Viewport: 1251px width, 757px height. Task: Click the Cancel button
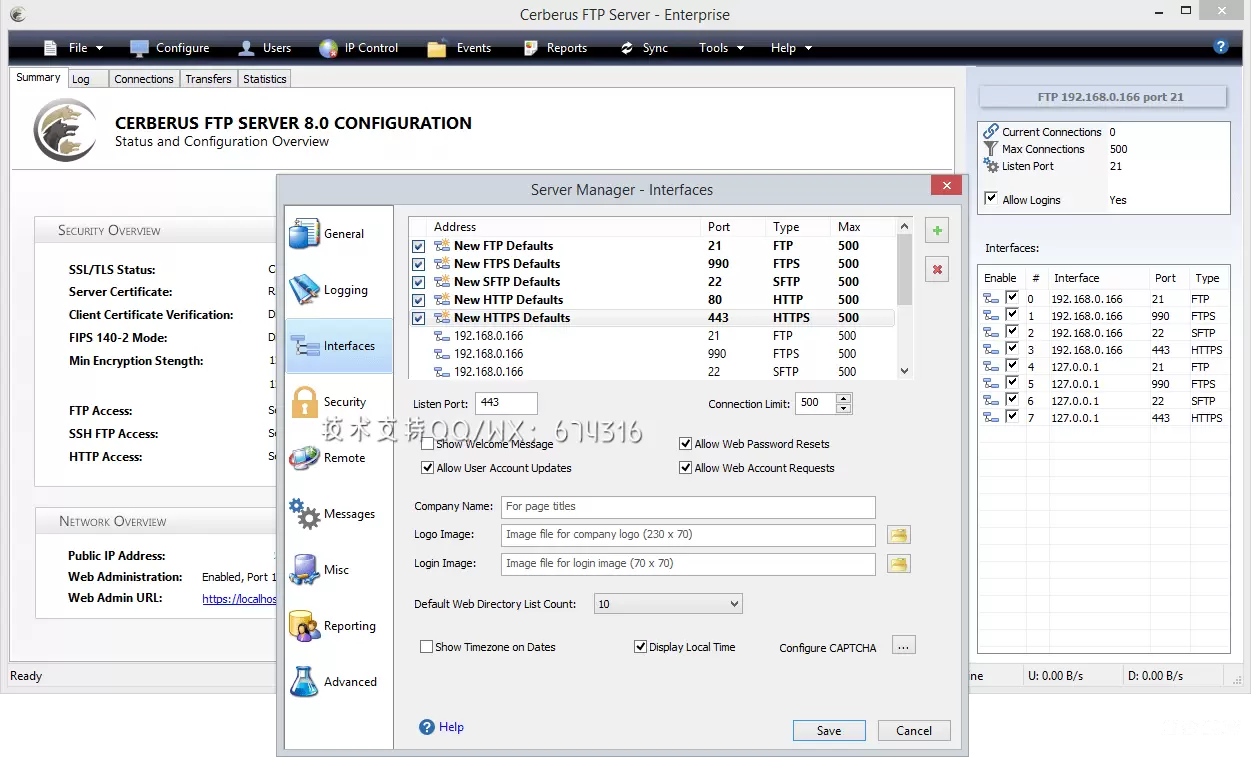click(x=914, y=730)
